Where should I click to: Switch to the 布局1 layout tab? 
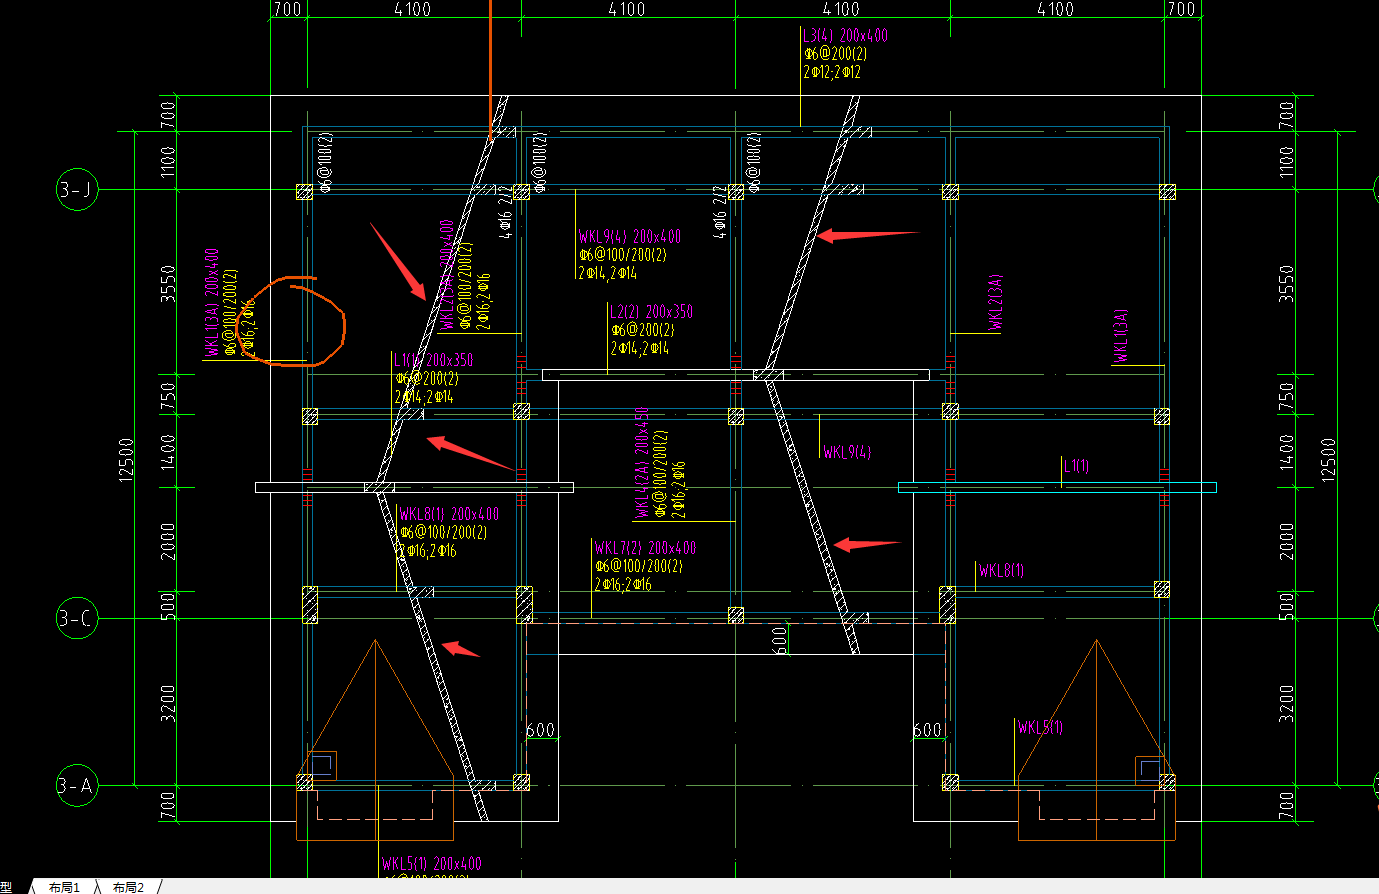coord(64,887)
